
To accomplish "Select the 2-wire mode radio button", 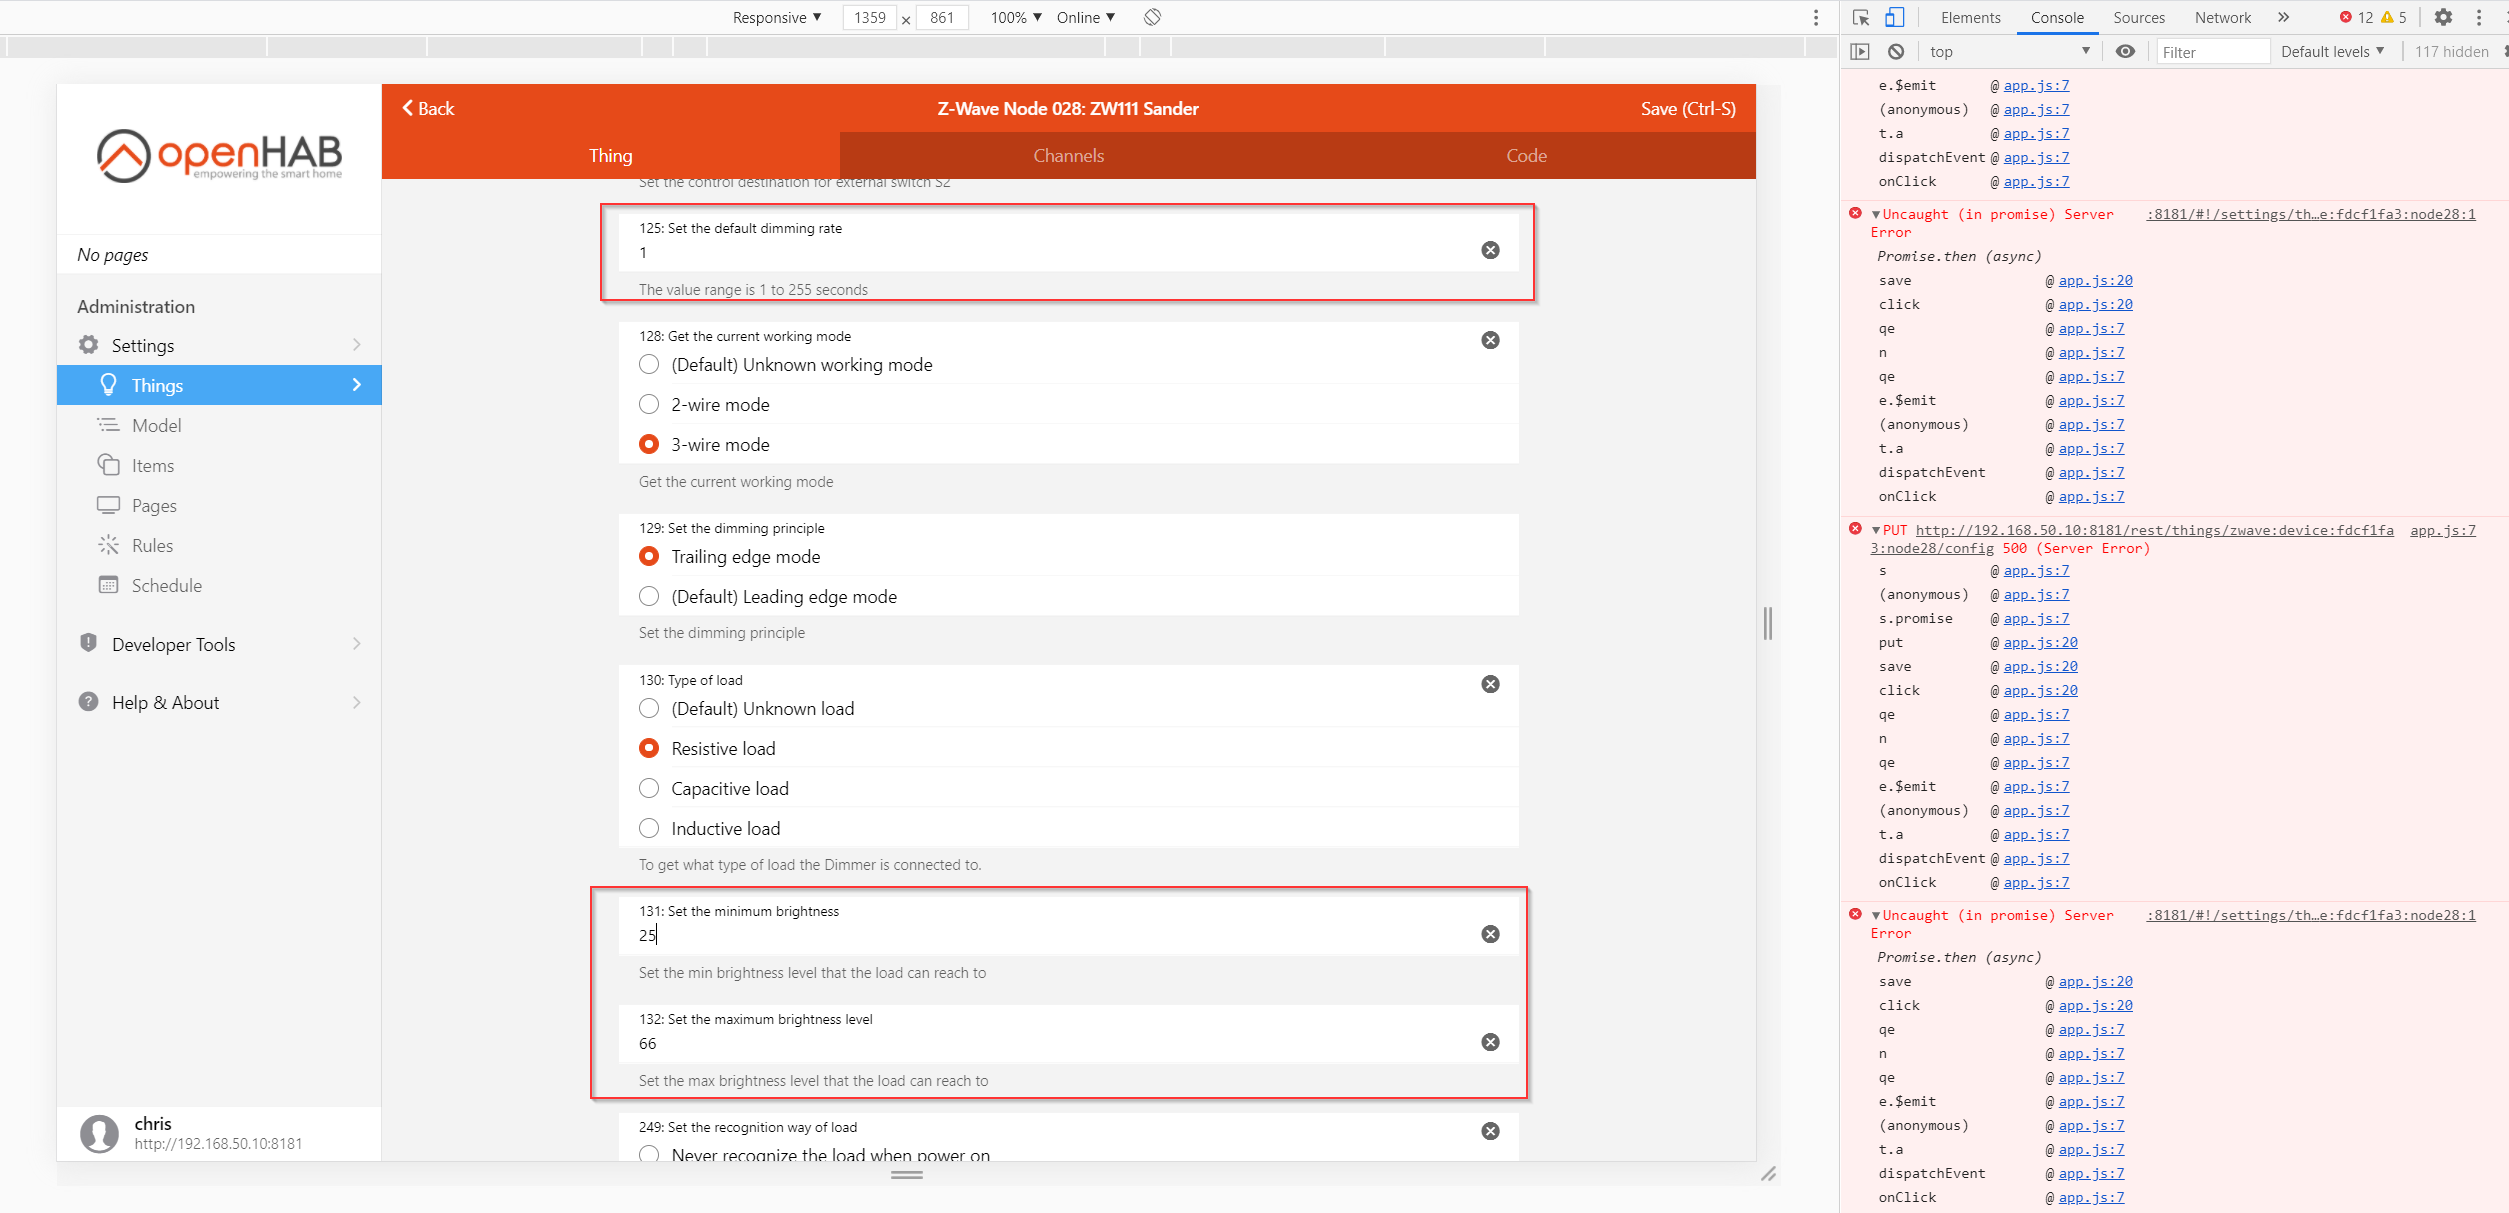I will 649,404.
